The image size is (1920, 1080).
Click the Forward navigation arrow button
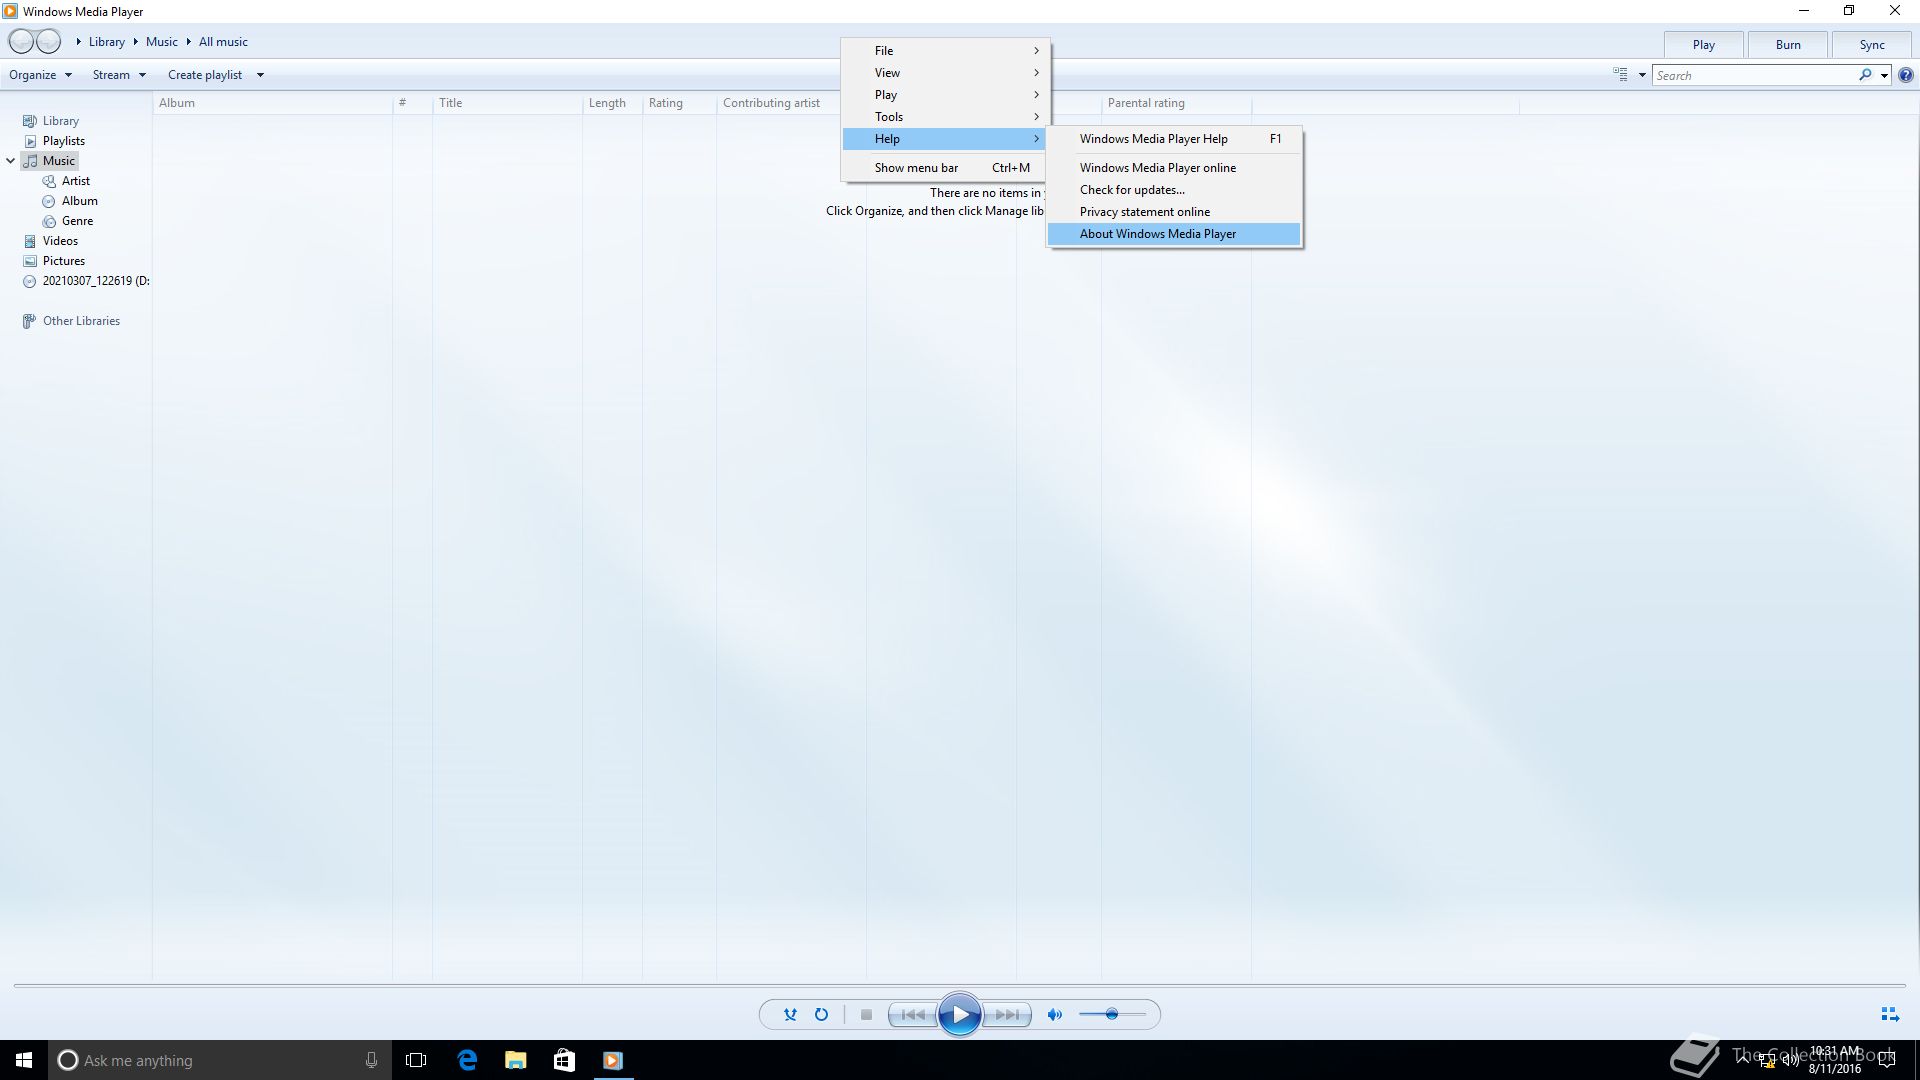tap(48, 42)
